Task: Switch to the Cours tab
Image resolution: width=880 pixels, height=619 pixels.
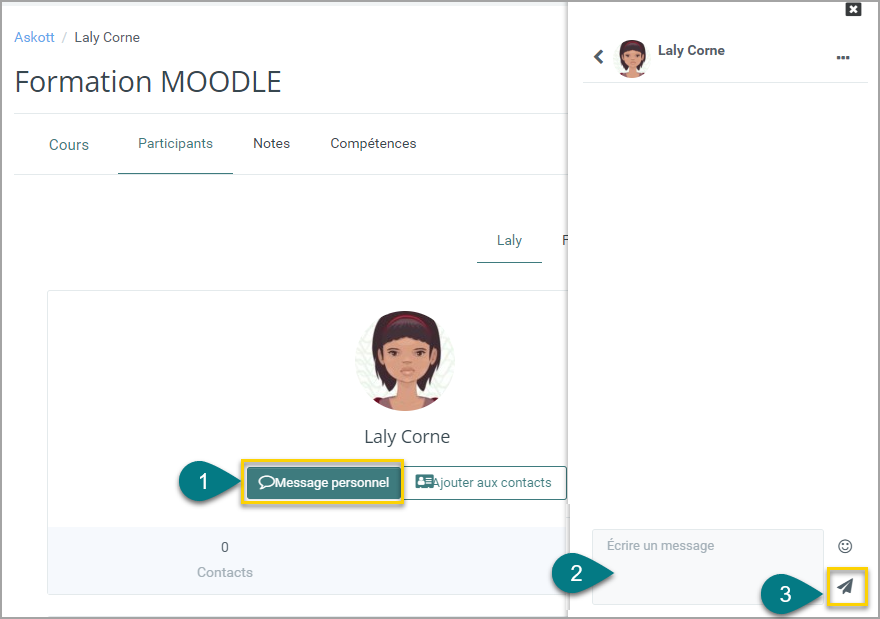Action: point(69,145)
